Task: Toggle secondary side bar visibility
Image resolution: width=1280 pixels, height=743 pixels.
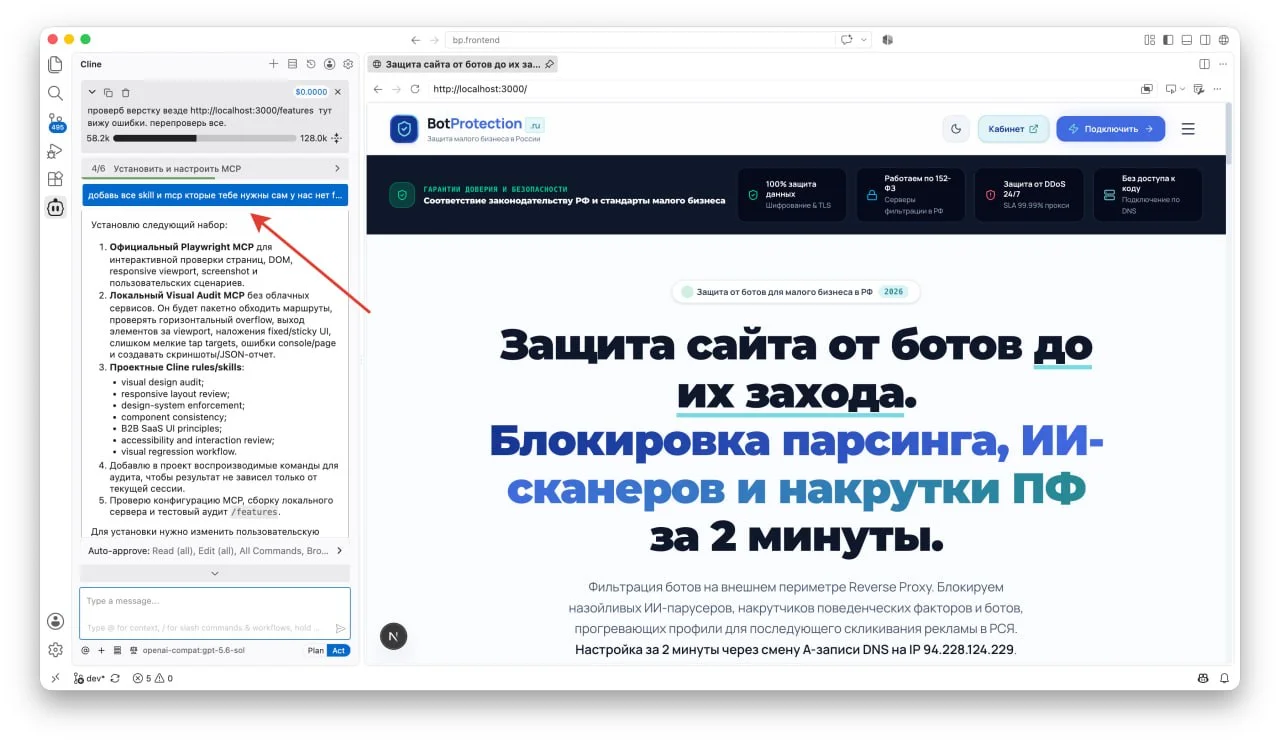Action: pos(1204,40)
